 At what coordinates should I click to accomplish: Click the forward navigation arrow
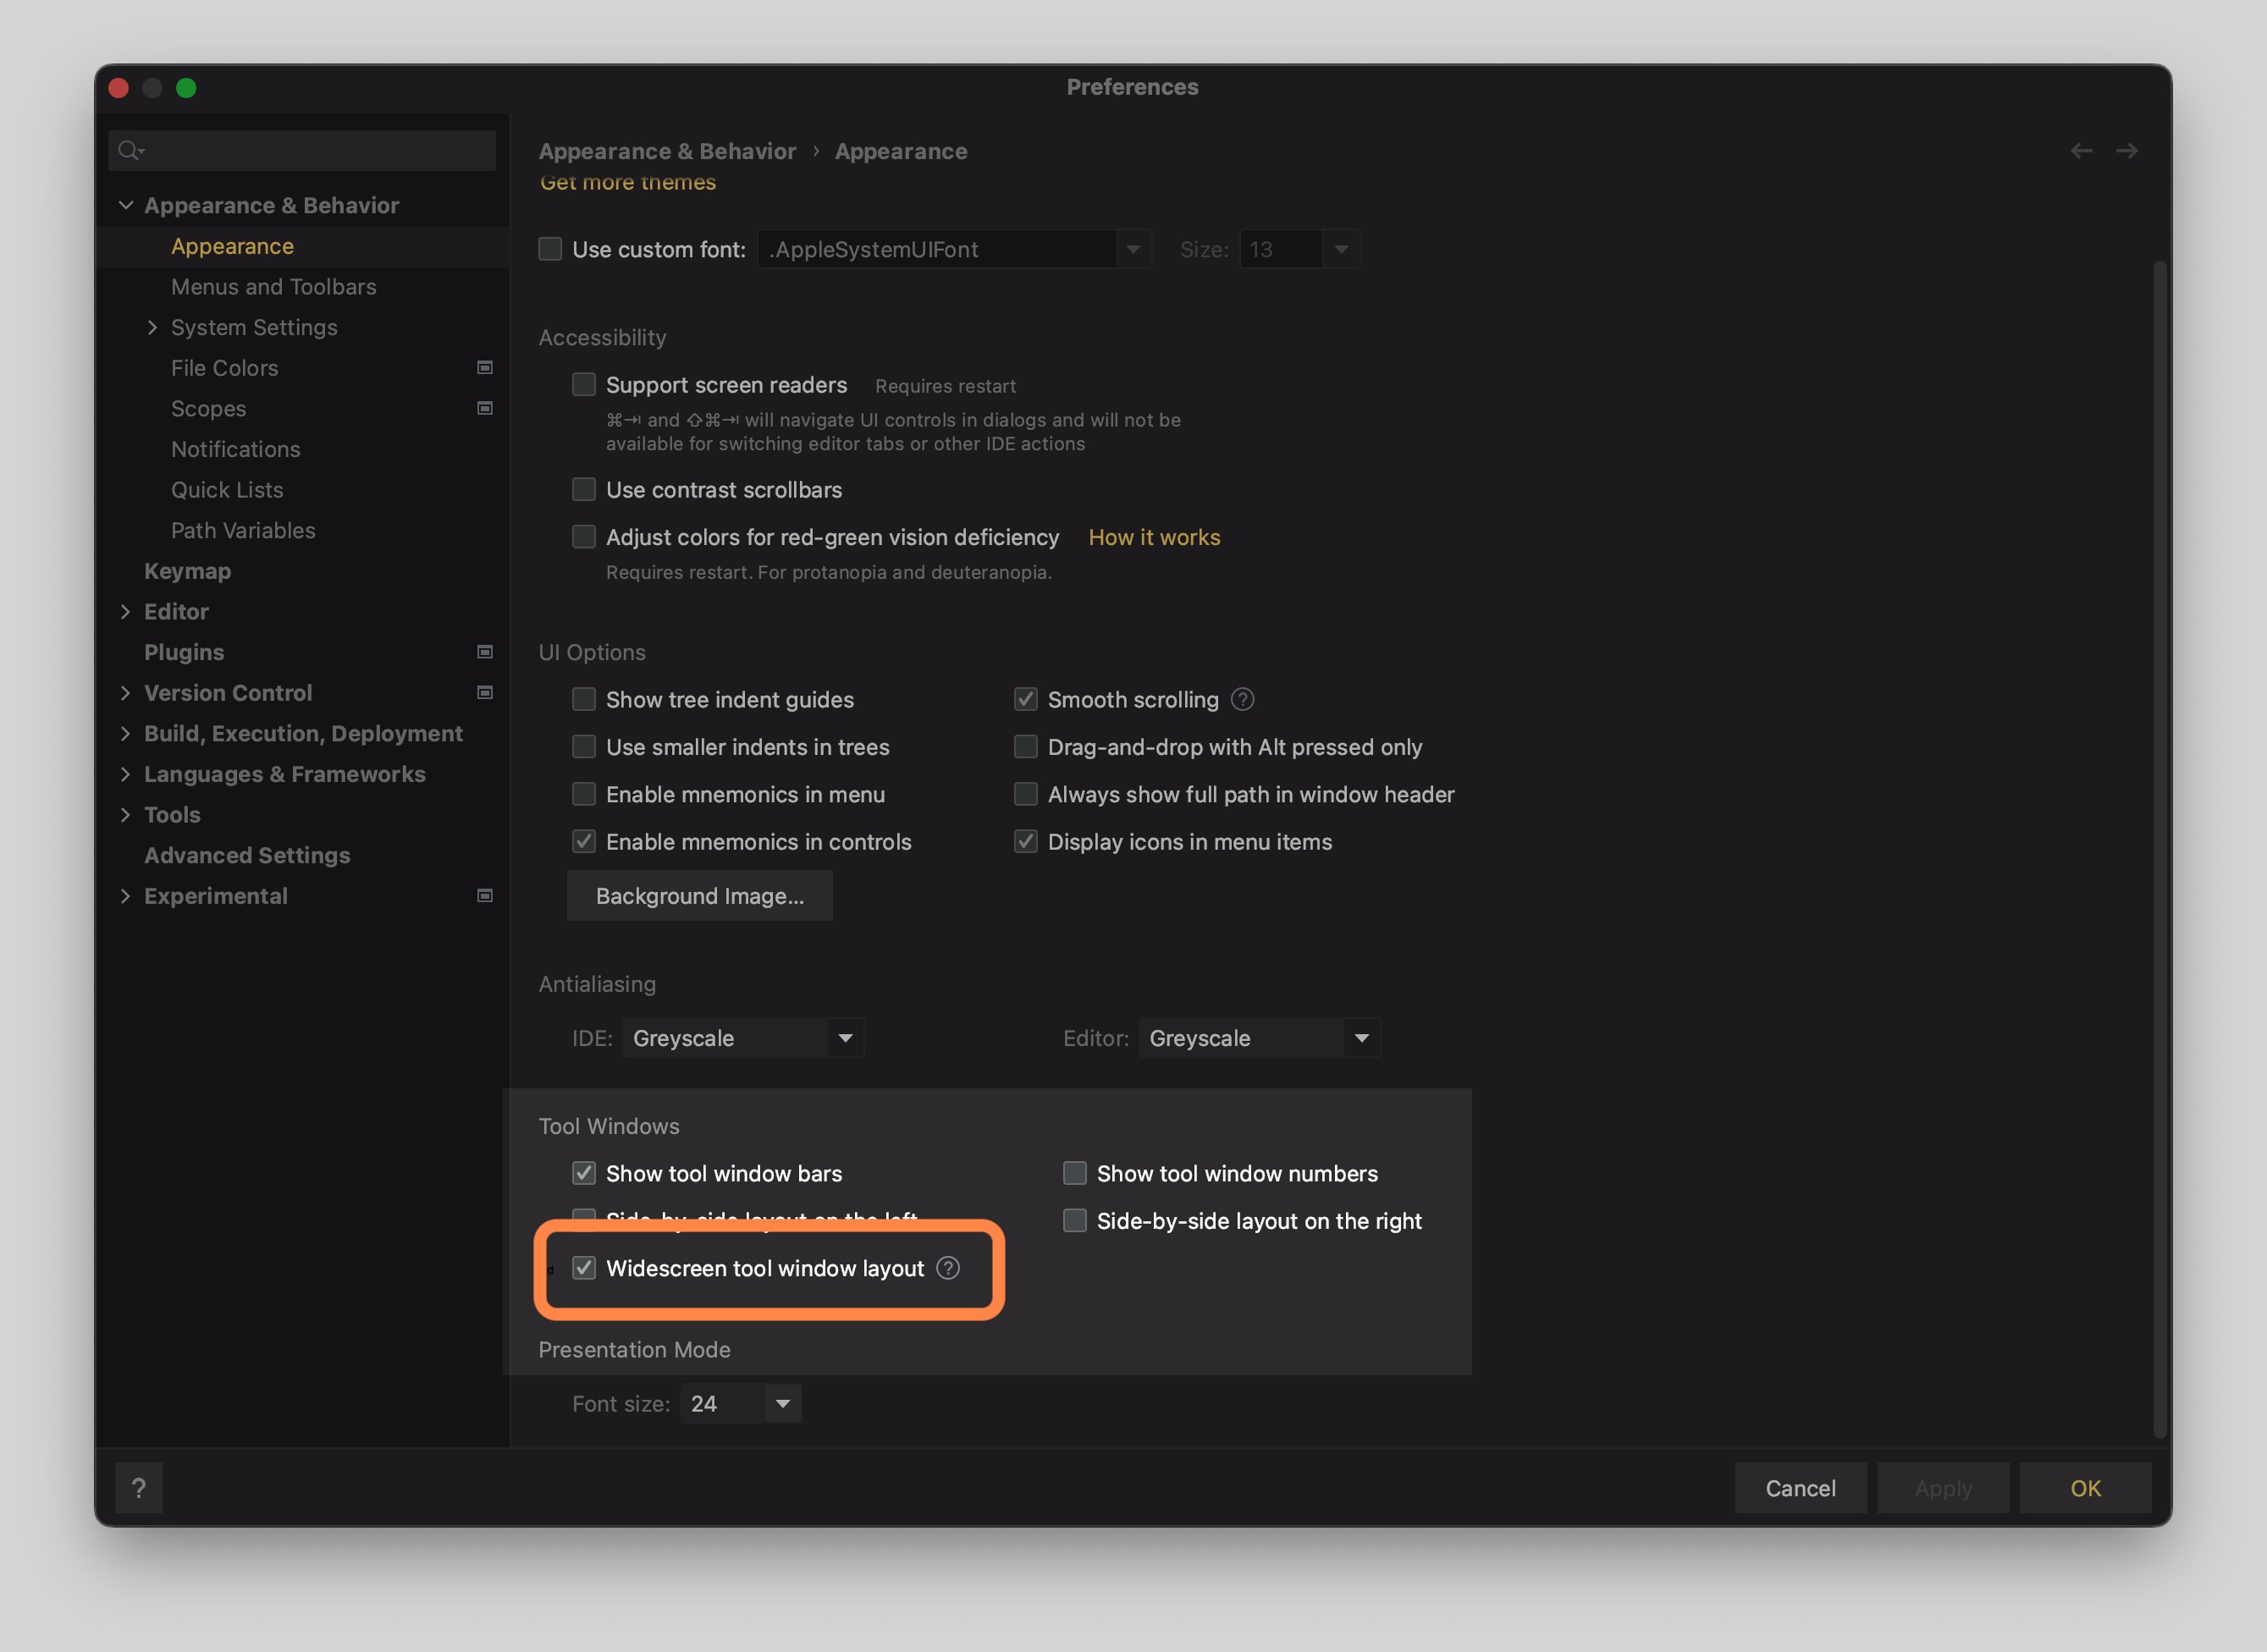tap(2127, 150)
